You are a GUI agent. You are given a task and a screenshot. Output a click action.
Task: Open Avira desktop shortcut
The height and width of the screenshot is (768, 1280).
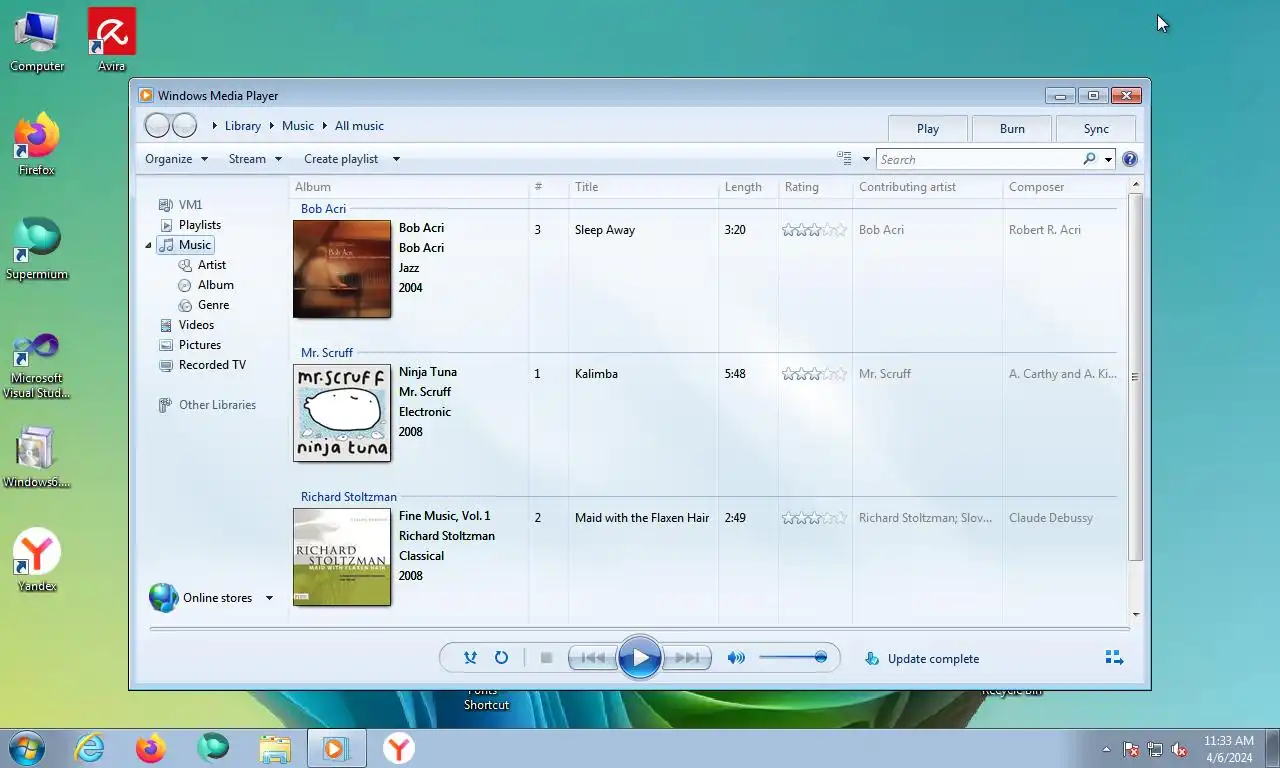pos(112,40)
